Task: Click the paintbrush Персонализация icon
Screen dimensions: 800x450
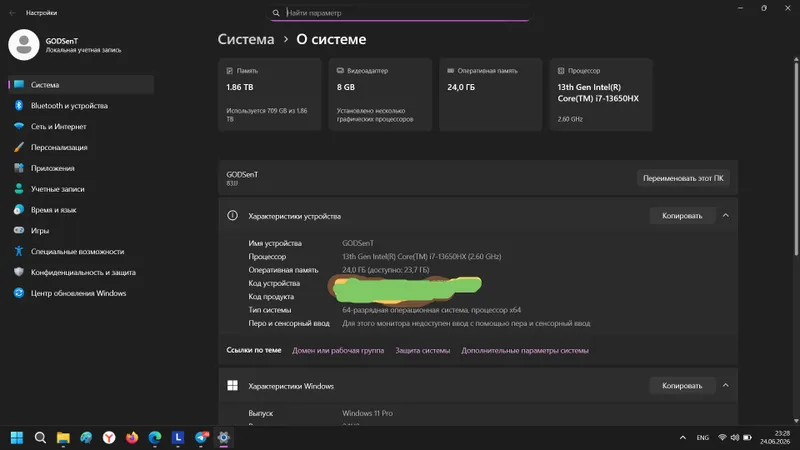Action: pos(19,147)
